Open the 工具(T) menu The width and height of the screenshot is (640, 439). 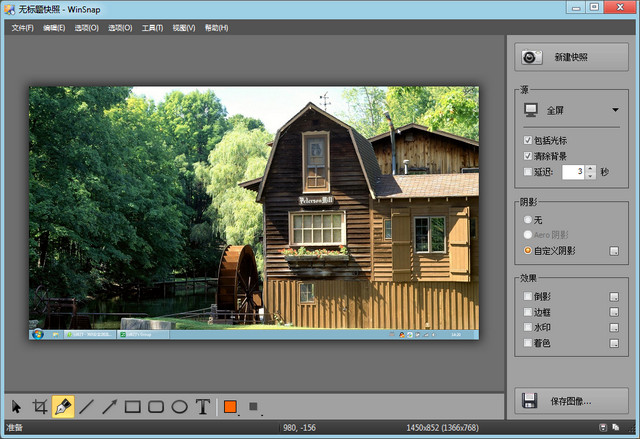(152, 28)
